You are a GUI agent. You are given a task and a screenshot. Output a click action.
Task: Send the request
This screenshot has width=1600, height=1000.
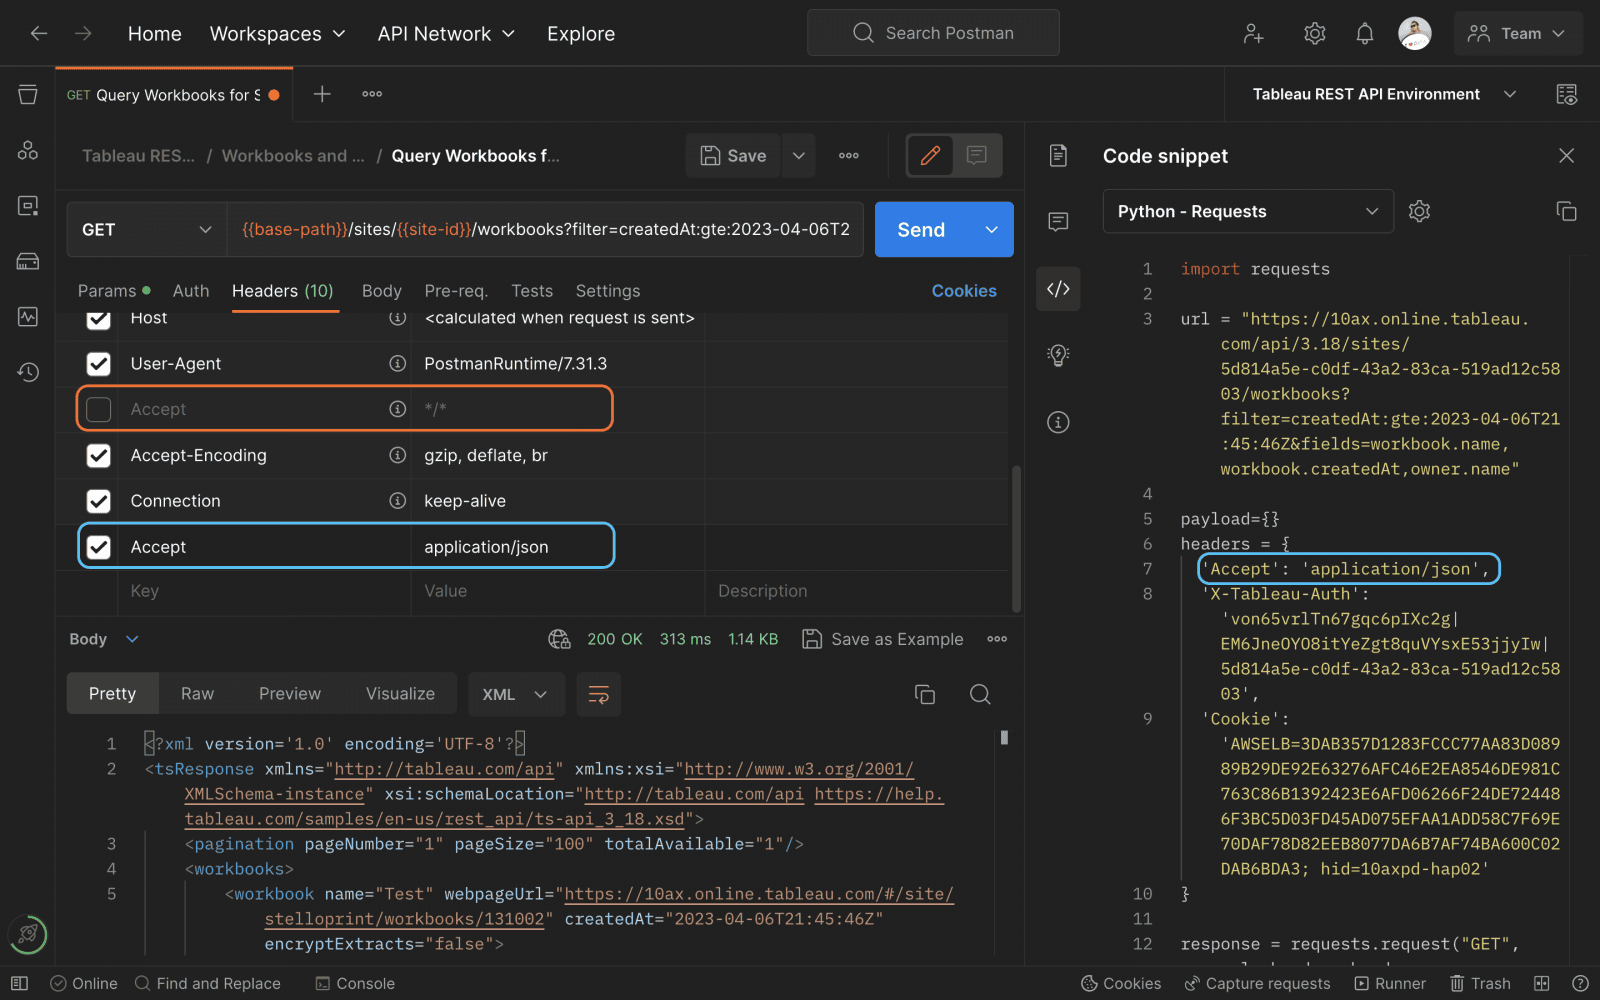coord(921,229)
